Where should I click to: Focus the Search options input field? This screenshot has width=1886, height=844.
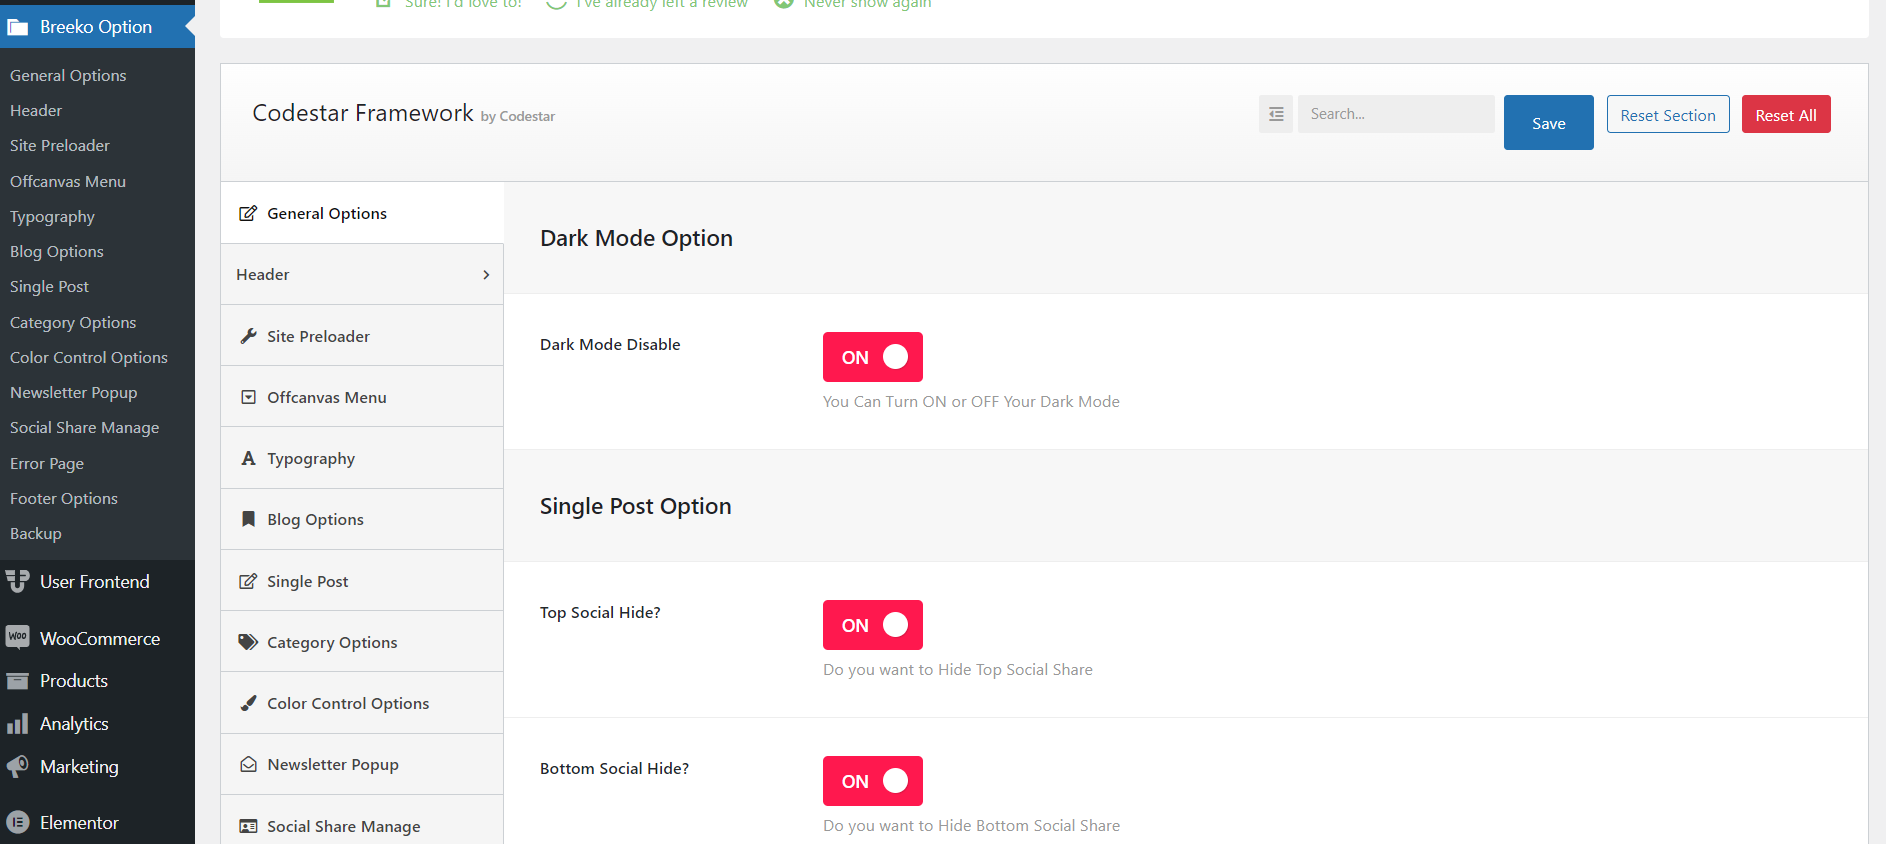click(1395, 114)
